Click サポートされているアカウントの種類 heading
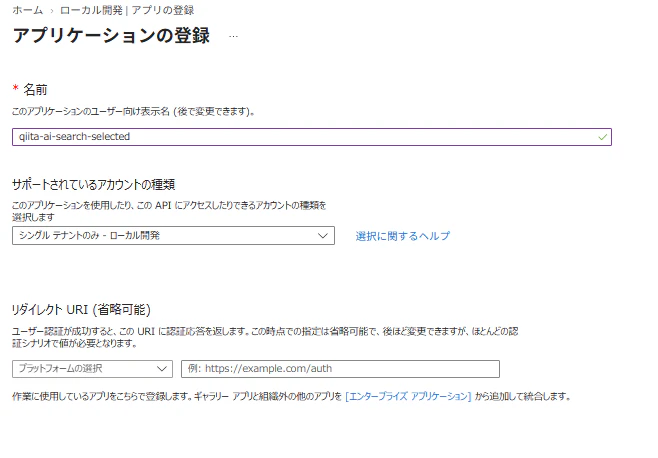 click(x=94, y=184)
